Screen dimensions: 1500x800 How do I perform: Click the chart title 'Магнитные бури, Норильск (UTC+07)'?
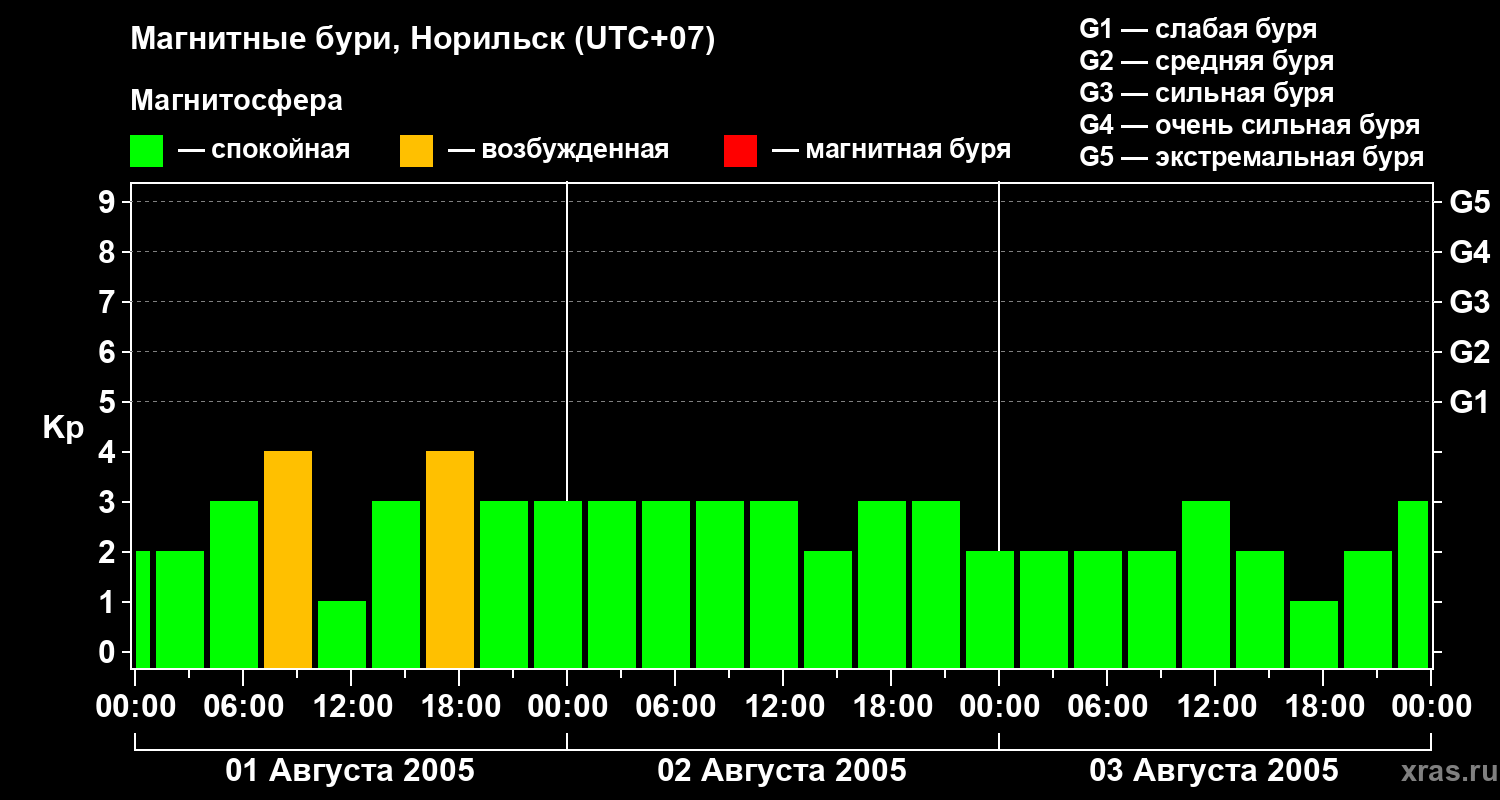coord(423,40)
